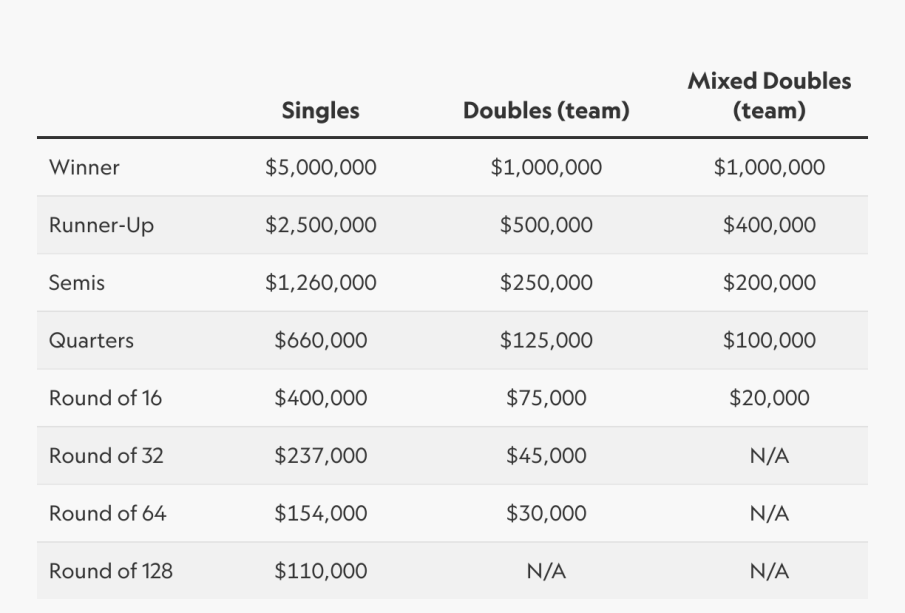Click the $110,000 Round of 128 cell

coord(321,571)
